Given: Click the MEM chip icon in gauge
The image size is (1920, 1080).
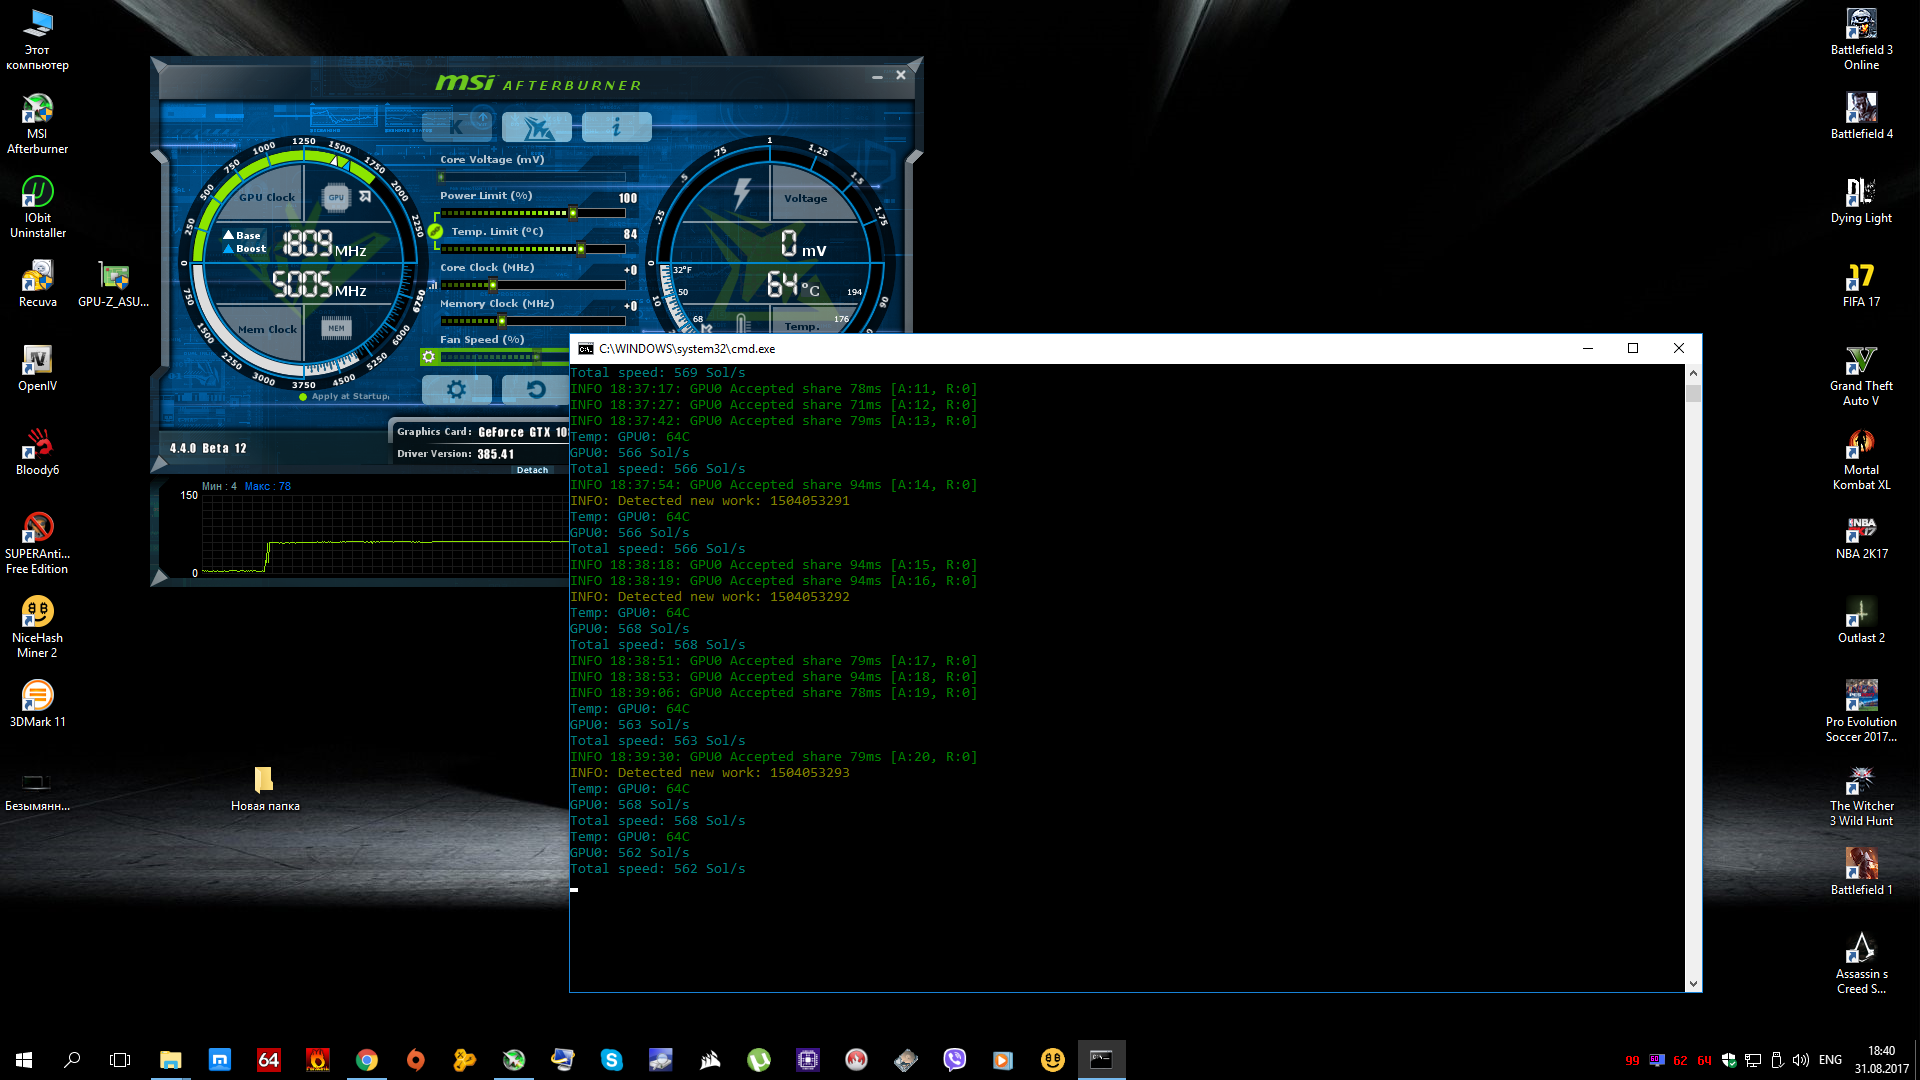Looking at the screenshot, I should click(336, 328).
